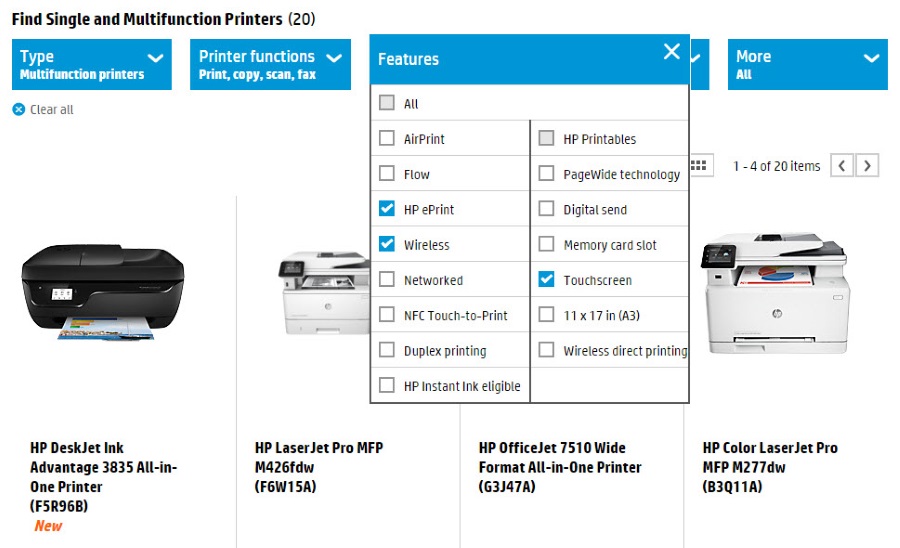Screen dimensions: 900x548
Task: Uncheck the HP ePrint checkbox
Action: pos(387,209)
